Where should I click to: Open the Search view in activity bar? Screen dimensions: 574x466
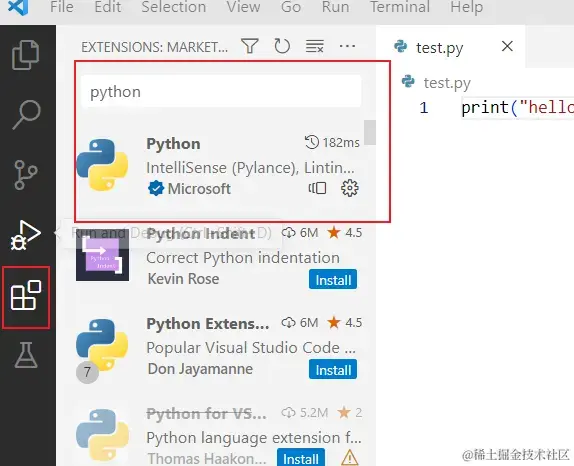(26, 115)
